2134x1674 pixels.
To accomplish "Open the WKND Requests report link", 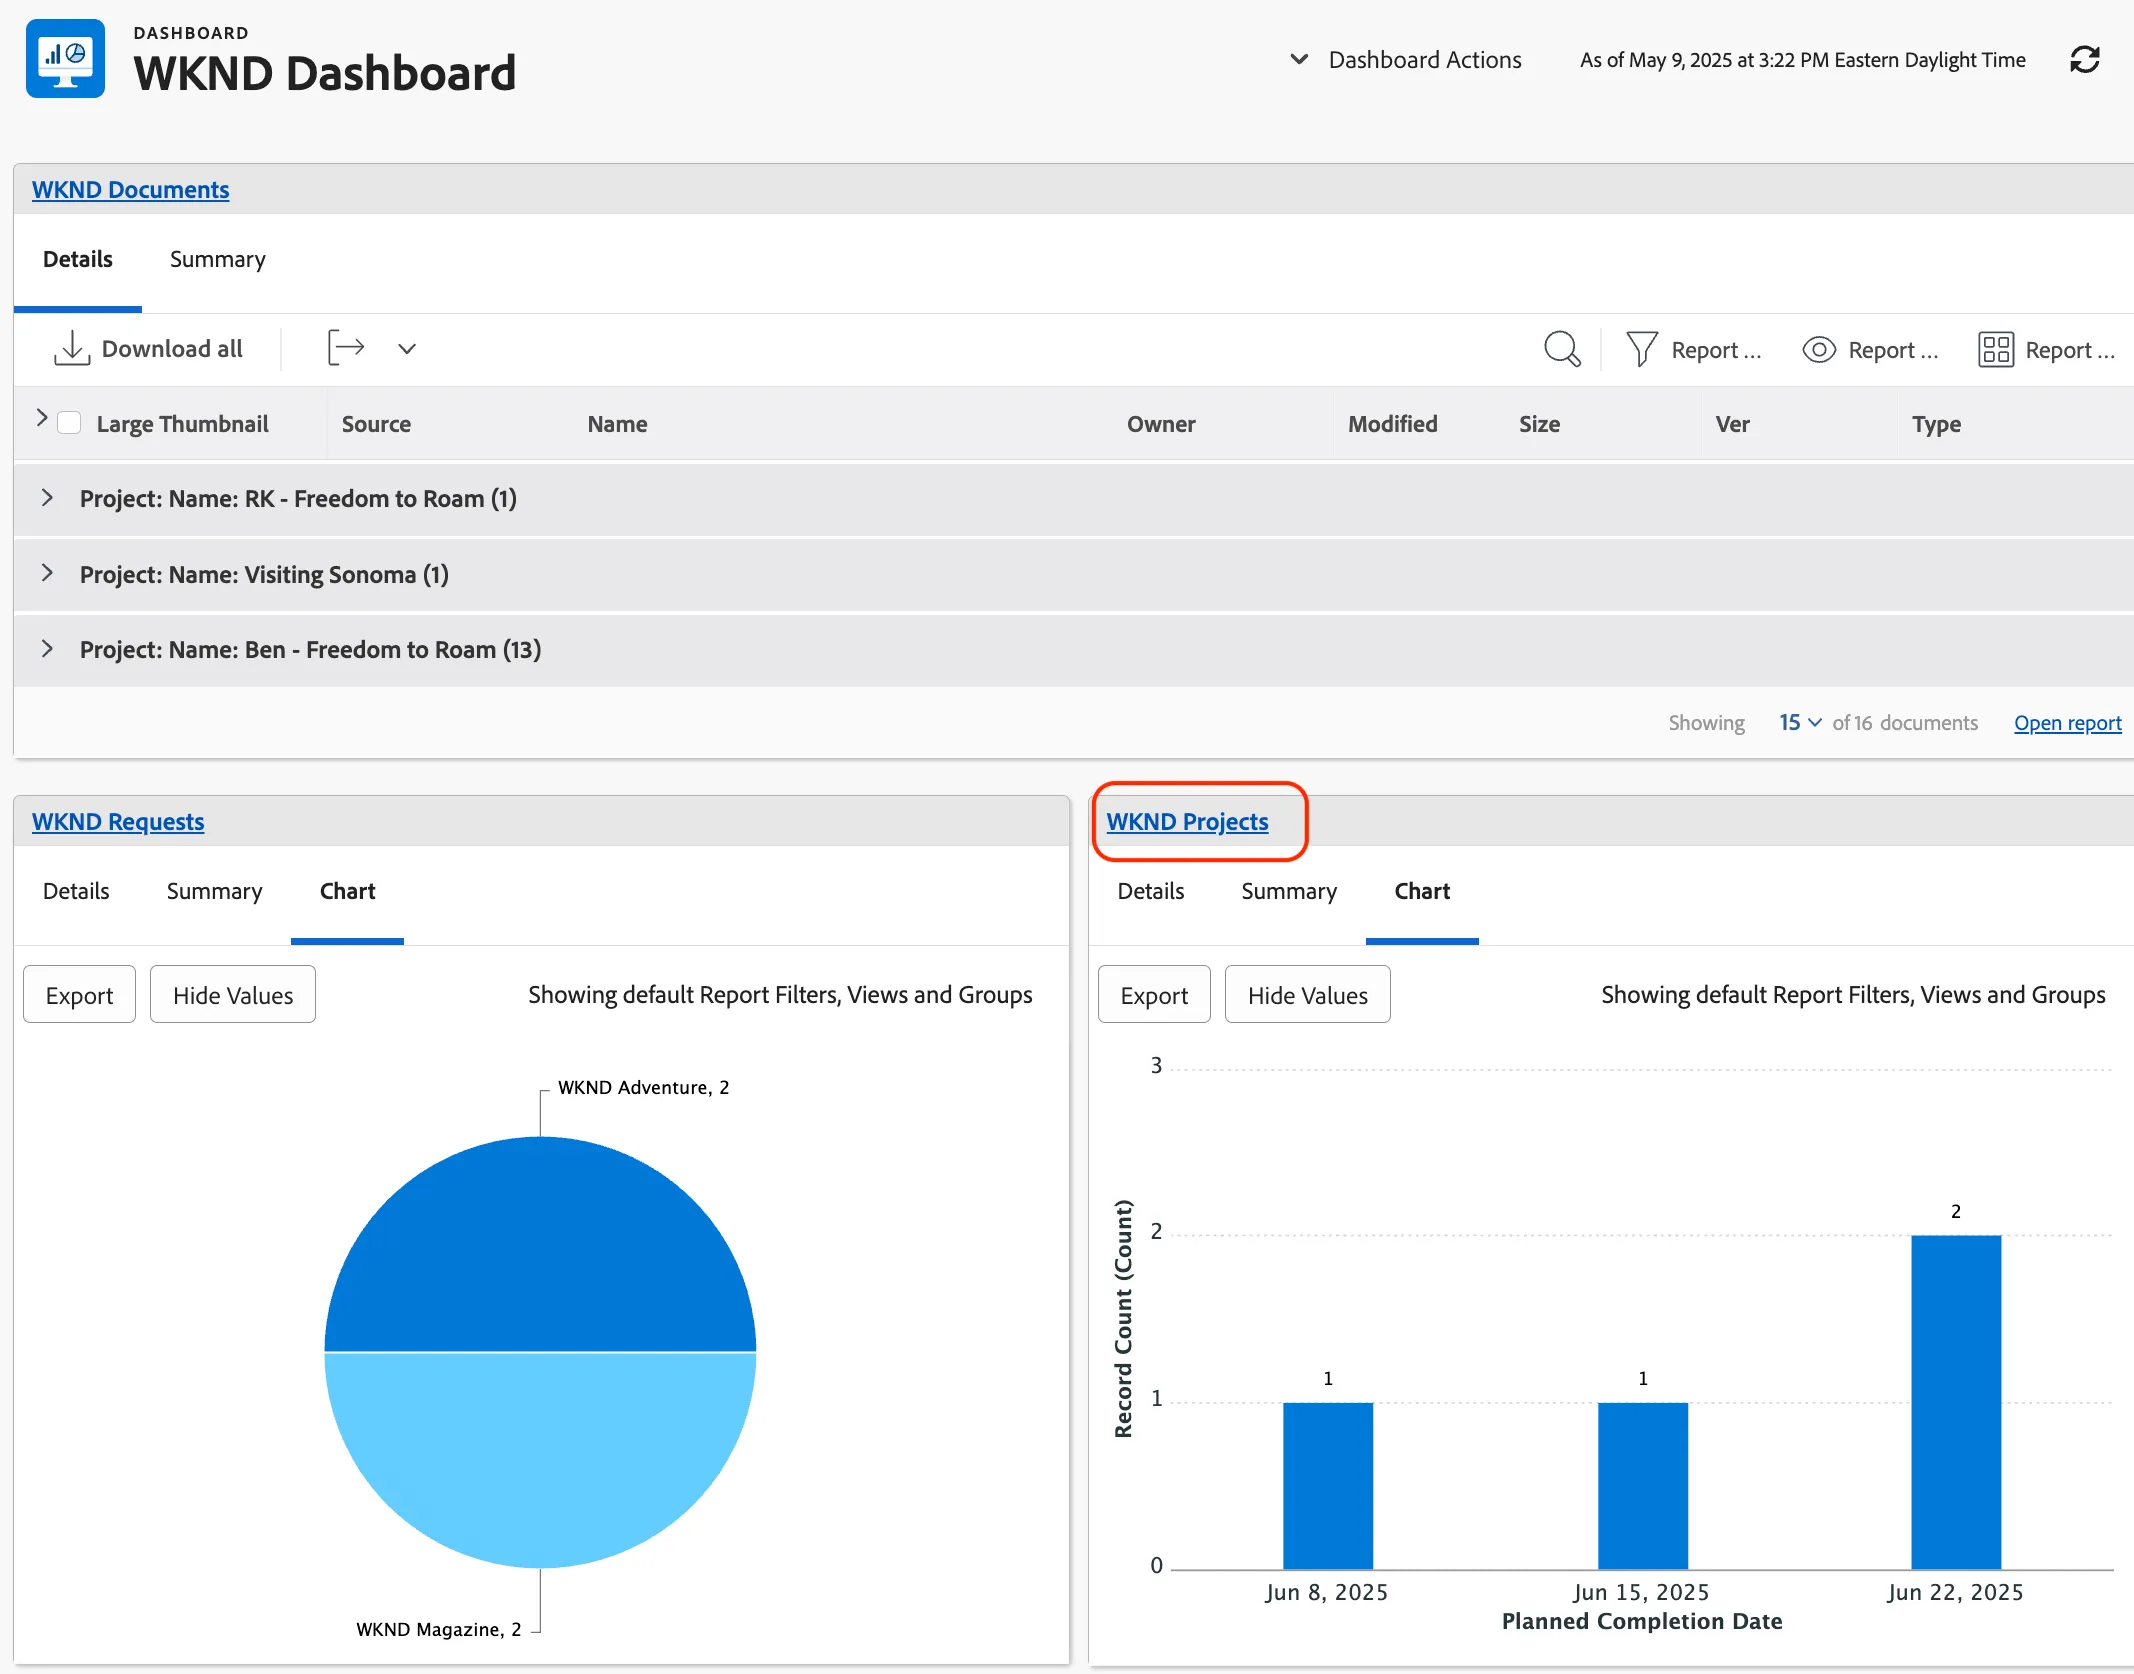I will 118,821.
